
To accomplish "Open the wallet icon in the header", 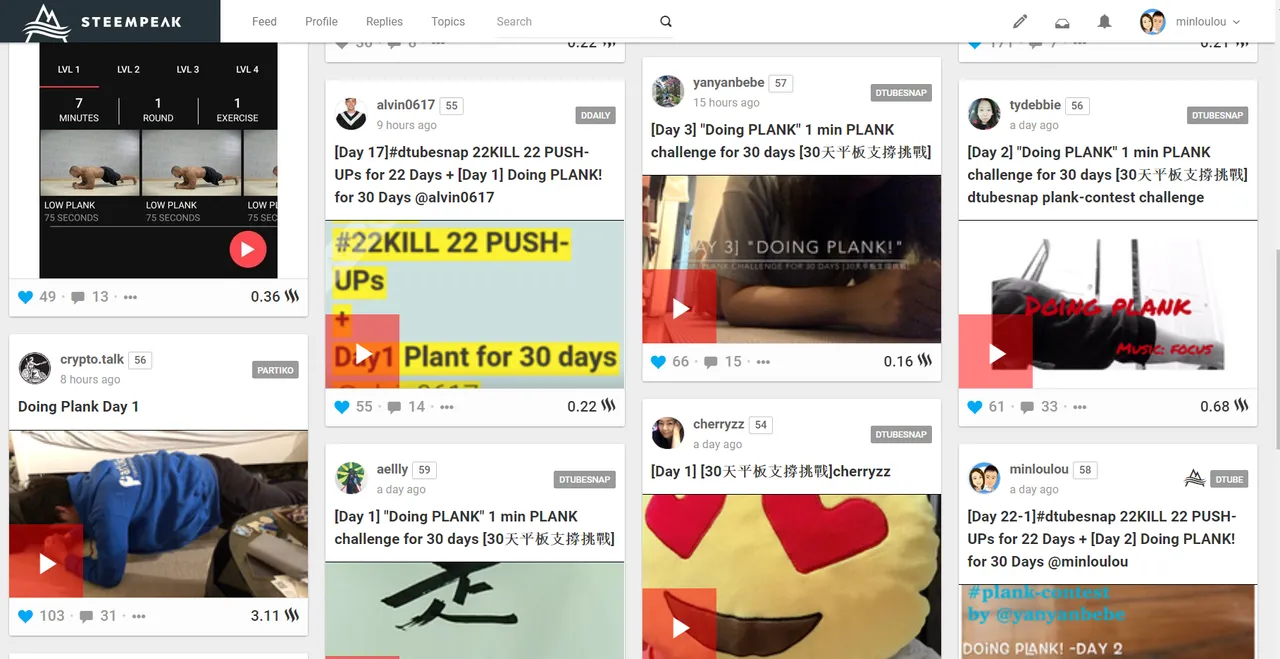I will pos(1062,22).
